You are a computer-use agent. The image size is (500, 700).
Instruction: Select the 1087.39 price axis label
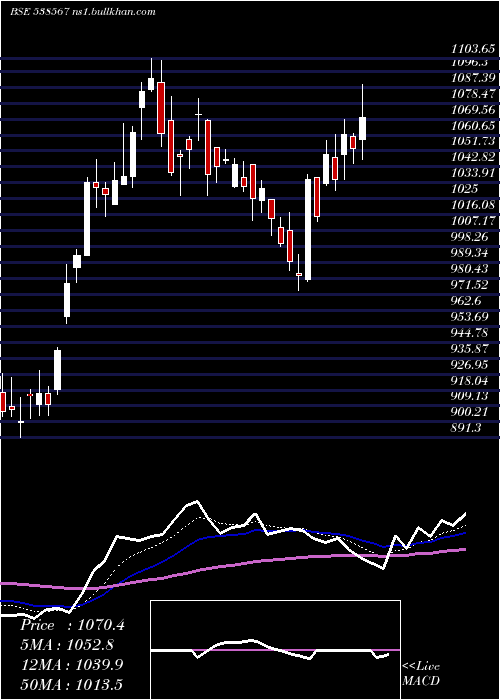pos(473,78)
